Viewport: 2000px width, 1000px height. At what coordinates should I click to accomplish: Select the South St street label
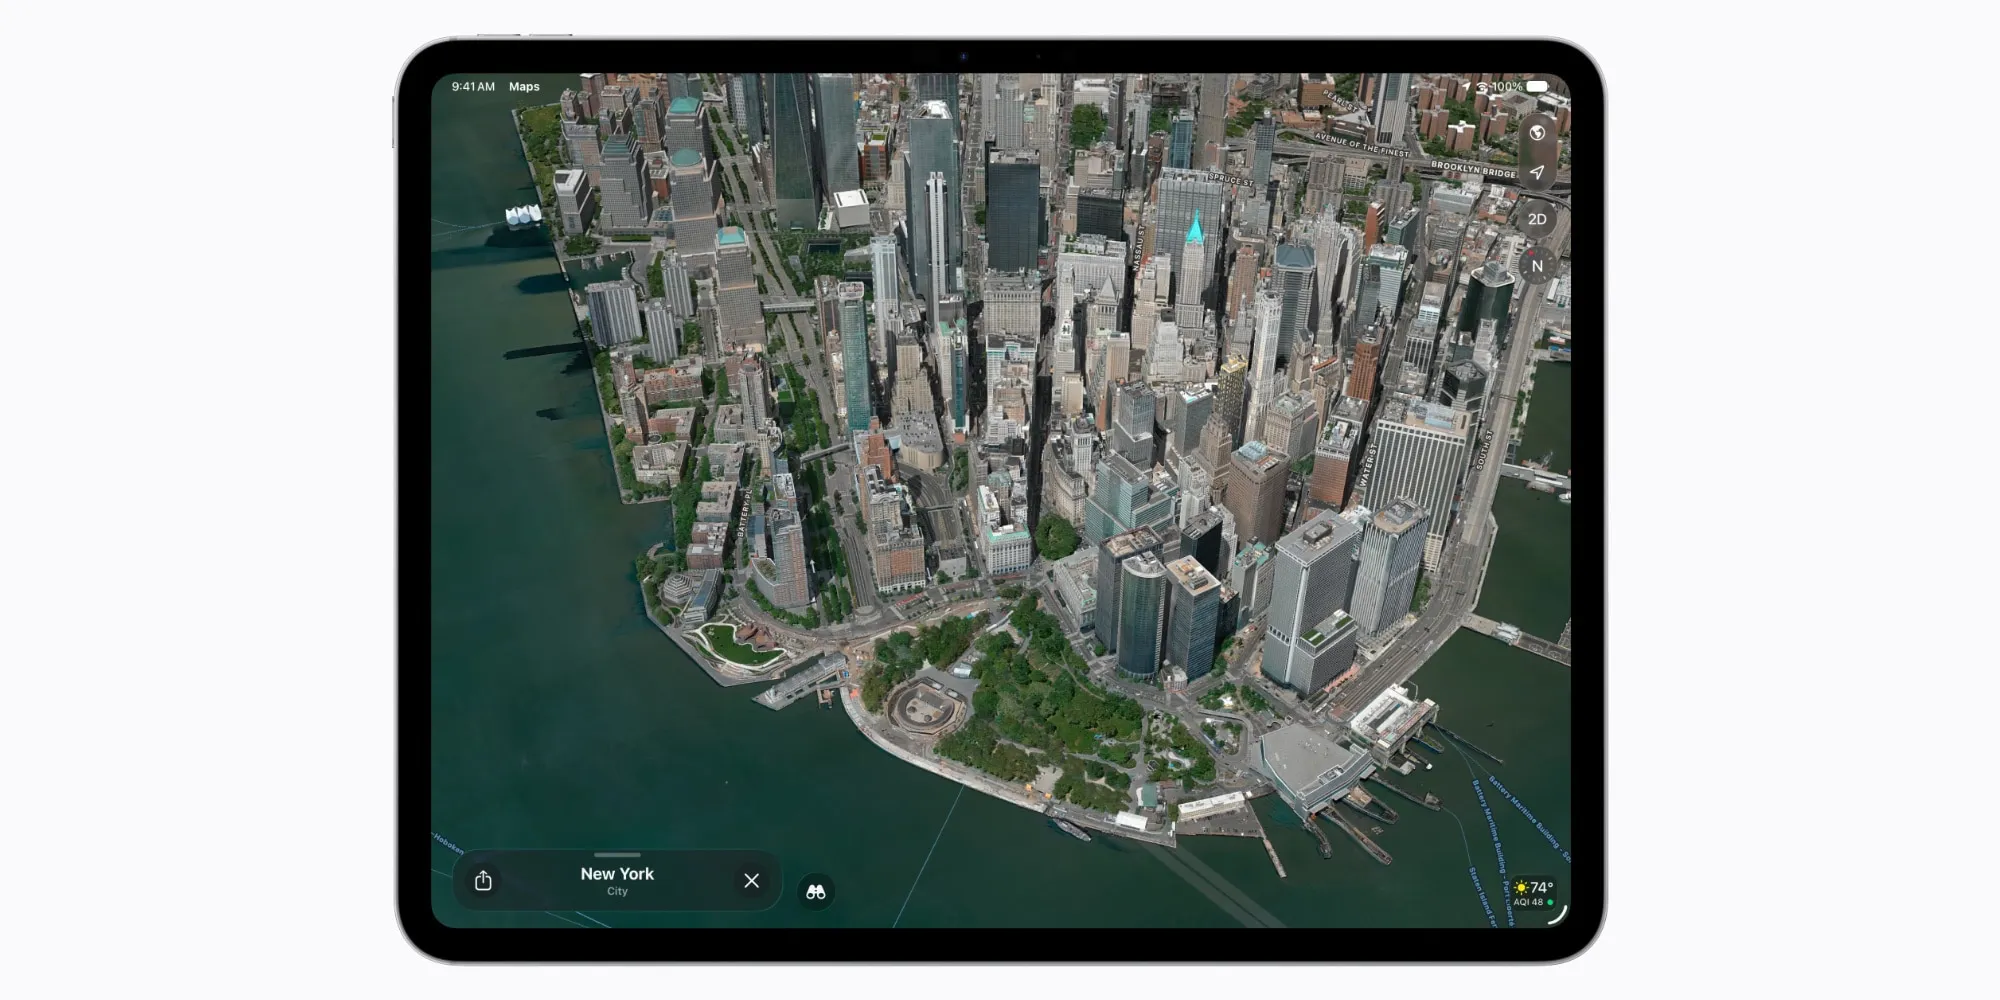1484,449
